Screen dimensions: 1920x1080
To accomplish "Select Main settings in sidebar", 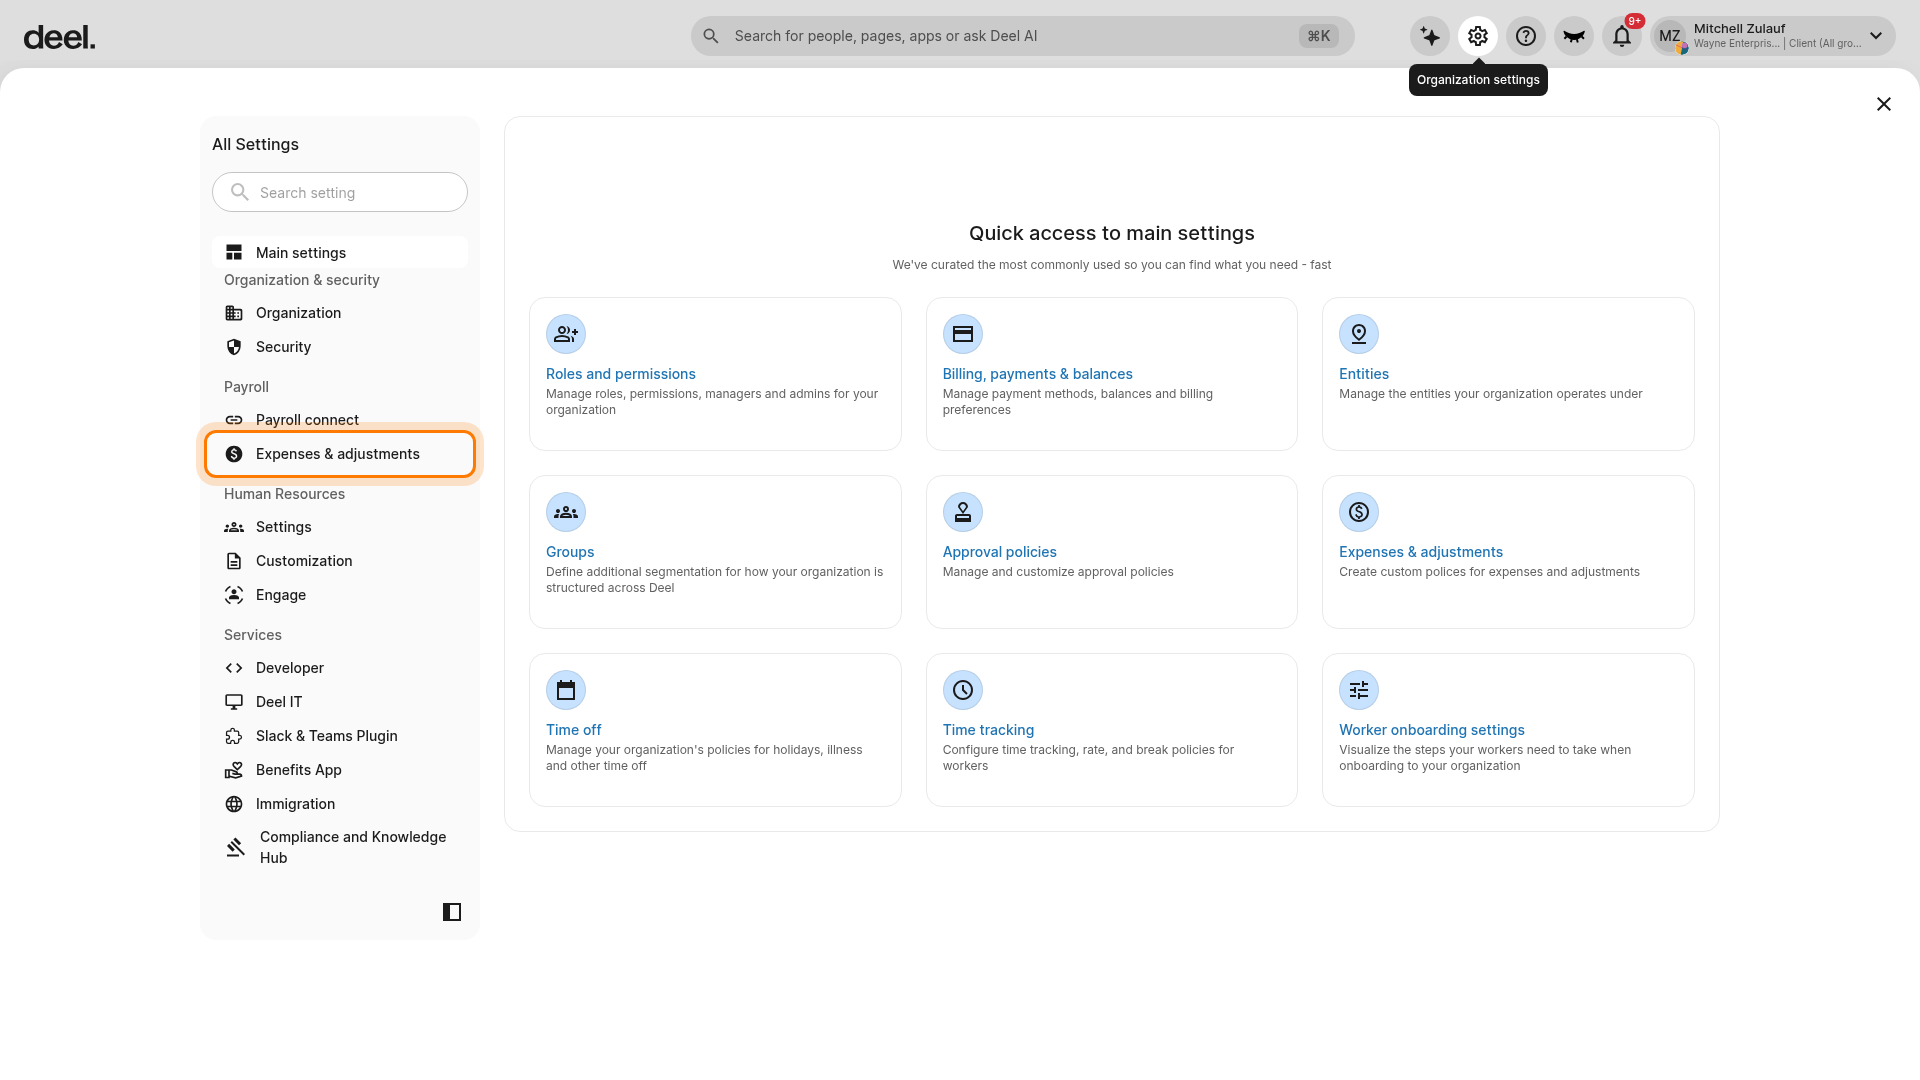I will click(340, 252).
